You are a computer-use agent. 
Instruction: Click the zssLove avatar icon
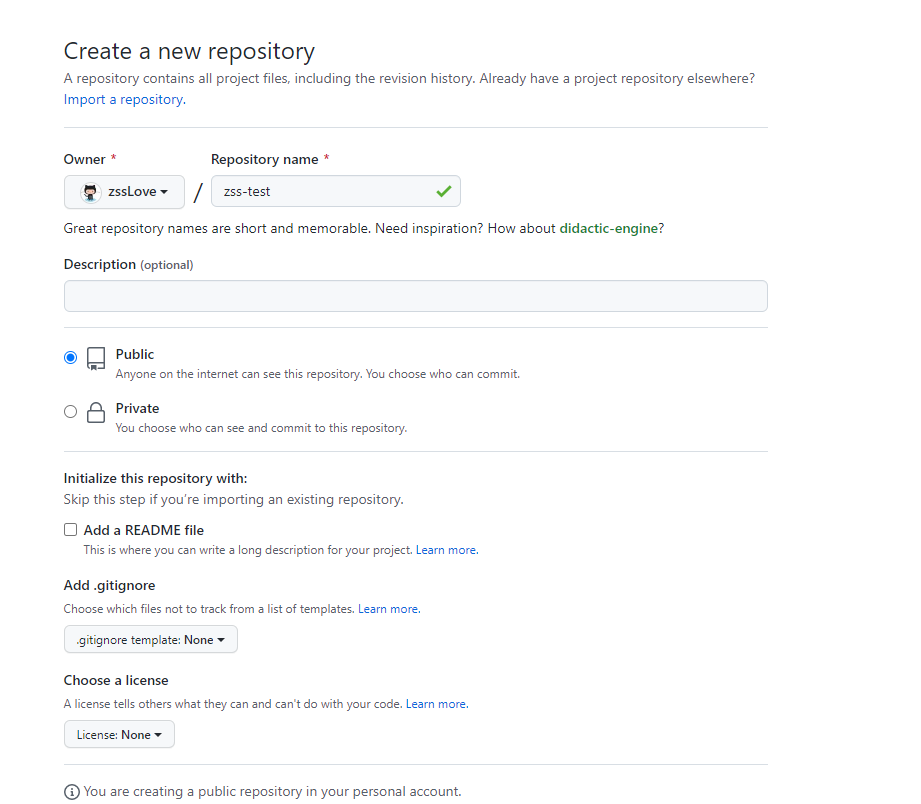click(91, 192)
